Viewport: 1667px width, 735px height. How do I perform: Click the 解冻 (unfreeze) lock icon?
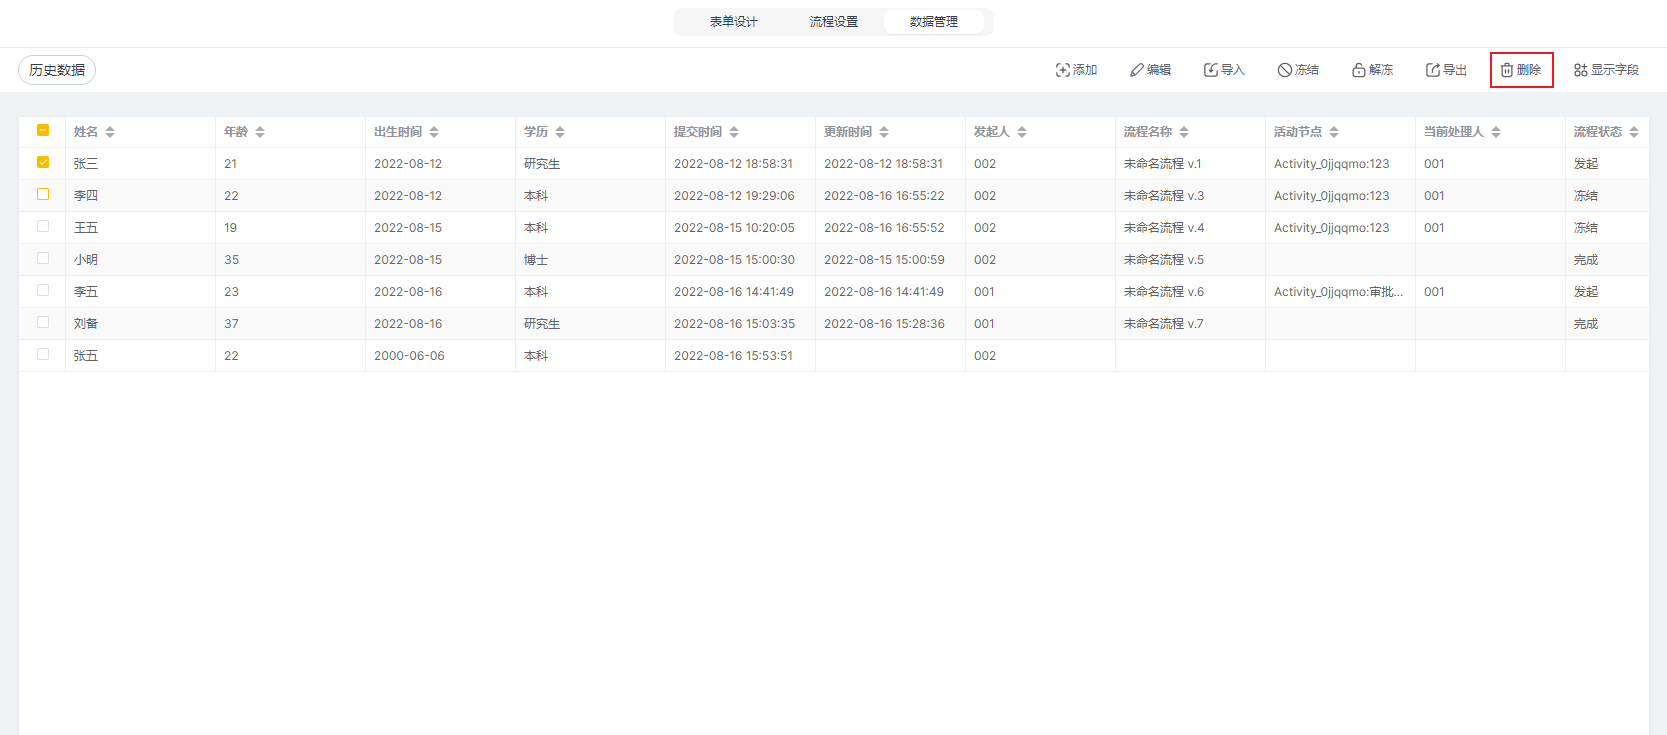coord(1358,70)
